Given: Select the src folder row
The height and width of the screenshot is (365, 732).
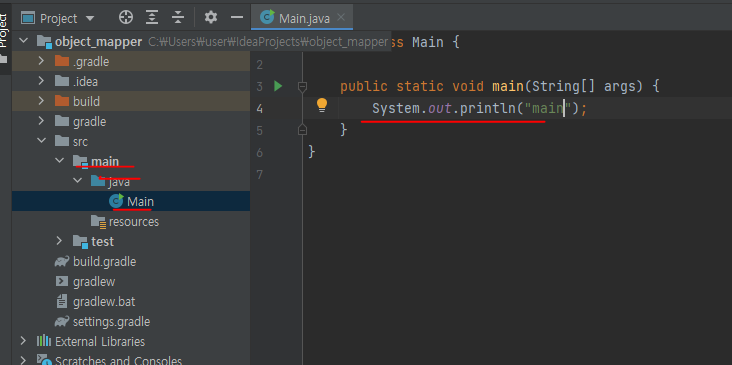Looking at the screenshot, I should coord(131,141).
